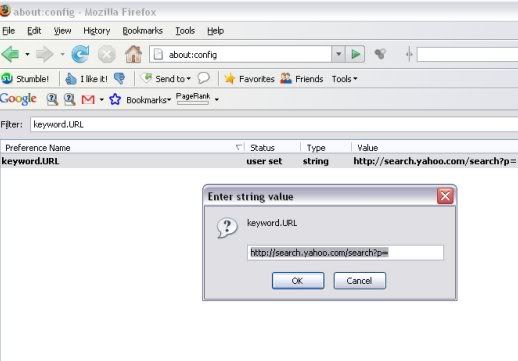This screenshot has width=518, height=361.
Task: Expand the address bar URL dropdown
Action: click(x=338, y=54)
